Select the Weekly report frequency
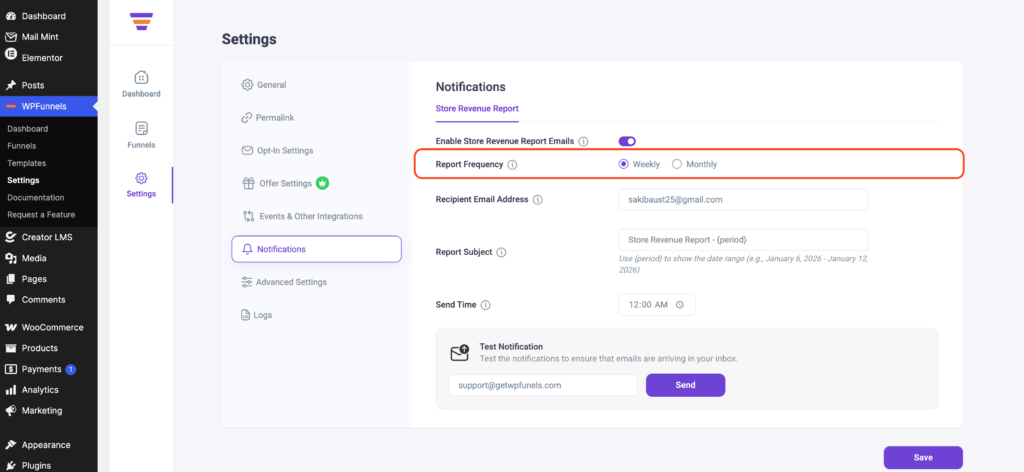Screen dimensions: 1024x472 (x=624, y=164)
